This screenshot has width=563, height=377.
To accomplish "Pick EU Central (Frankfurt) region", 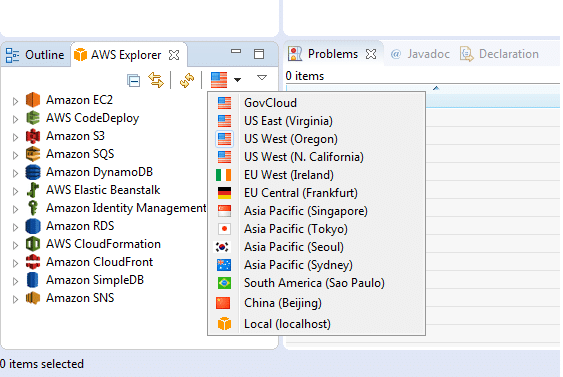I will 316,193.
